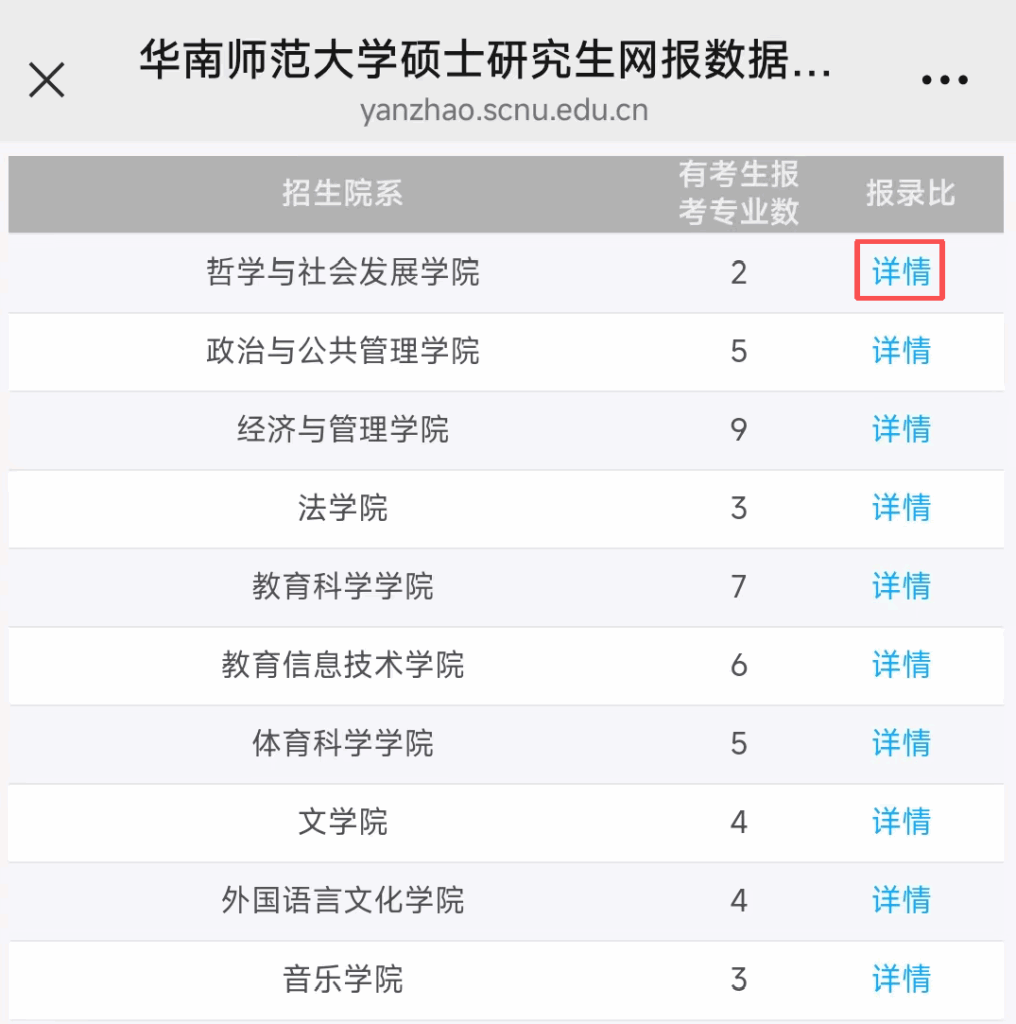Open the three-dot more options menu
The width and height of the screenshot is (1016, 1024).
(944, 80)
